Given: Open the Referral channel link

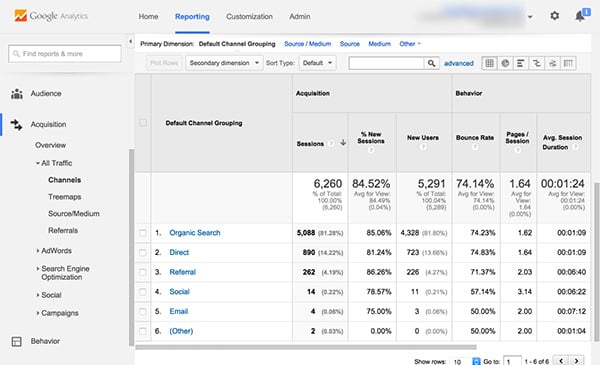Looking at the screenshot, I should (183, 272).
